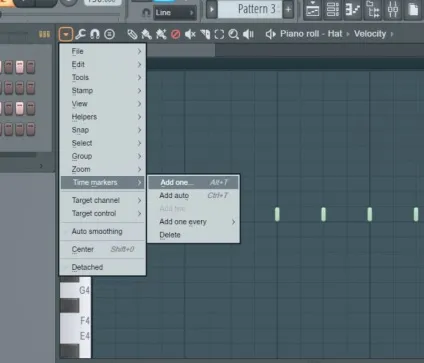The height and width of the screenshot is (363, 424).
Task: Expand the Stamp submenu
Action: click(103, 91)
